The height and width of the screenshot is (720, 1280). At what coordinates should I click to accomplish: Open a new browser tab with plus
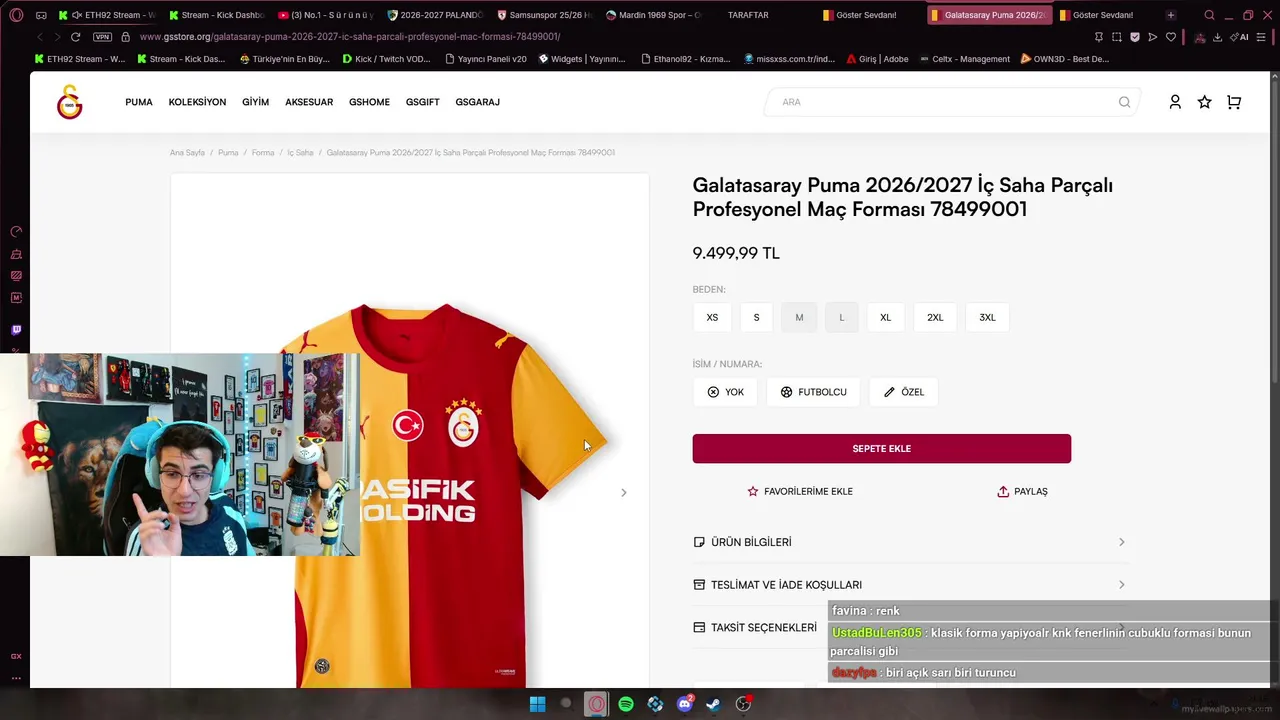point(1171,15)
